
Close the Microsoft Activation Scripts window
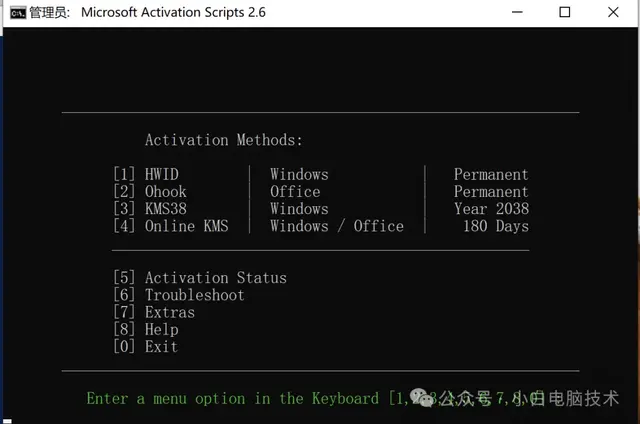click(x=613, y=13)
